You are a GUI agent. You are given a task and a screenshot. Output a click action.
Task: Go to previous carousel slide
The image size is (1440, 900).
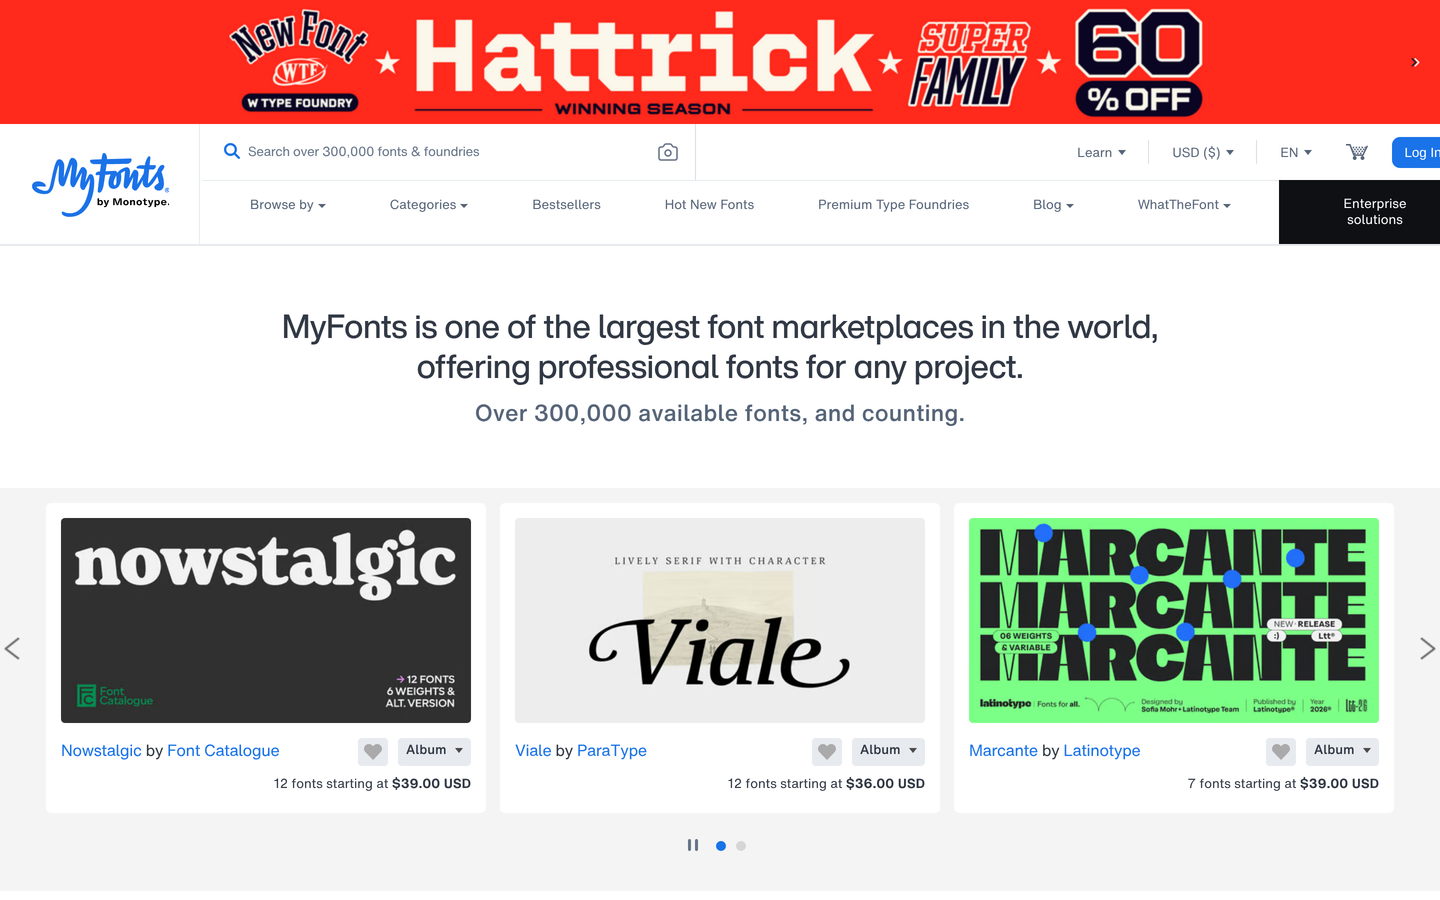(x=13, y=648)
